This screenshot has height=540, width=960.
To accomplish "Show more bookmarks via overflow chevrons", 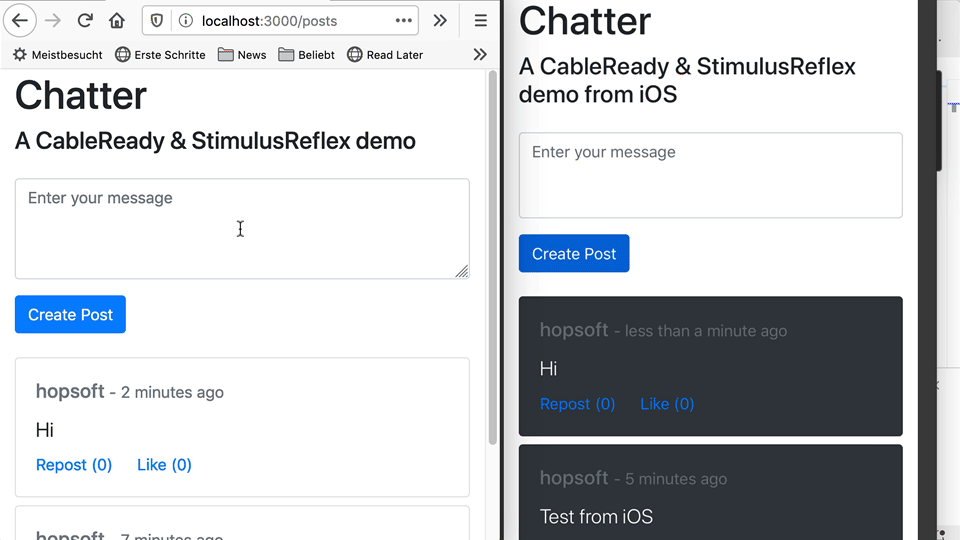I will click(x=480, y=54).
